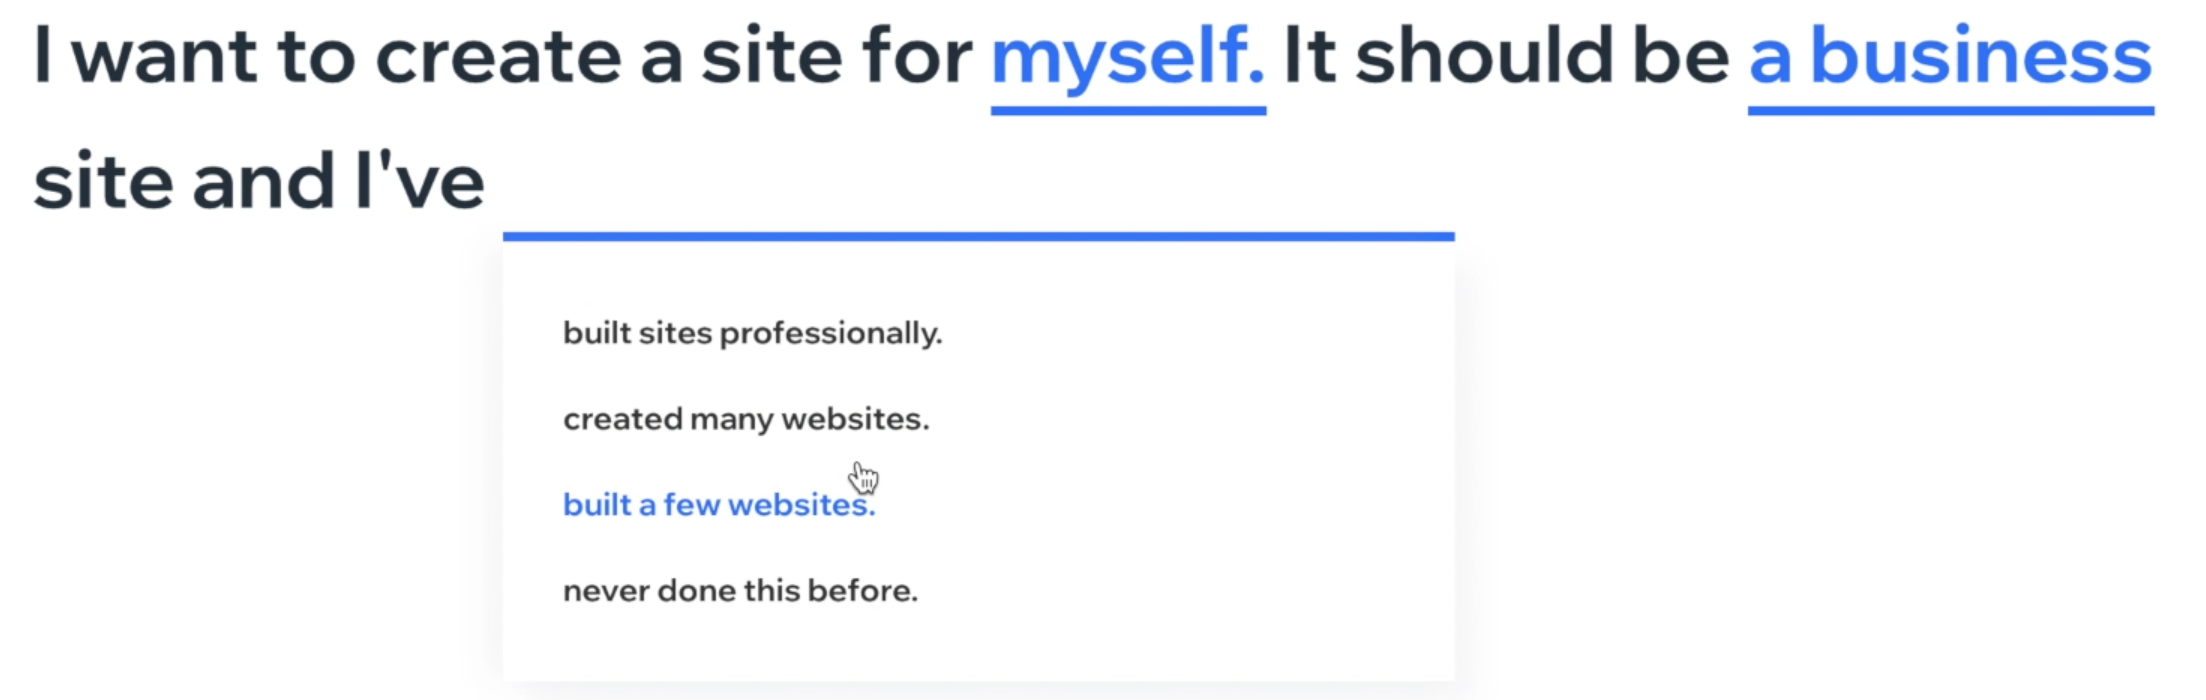2206x700 pixels.
Task: Click the highlighted blue word 'few' in the list
Action: 692,505
